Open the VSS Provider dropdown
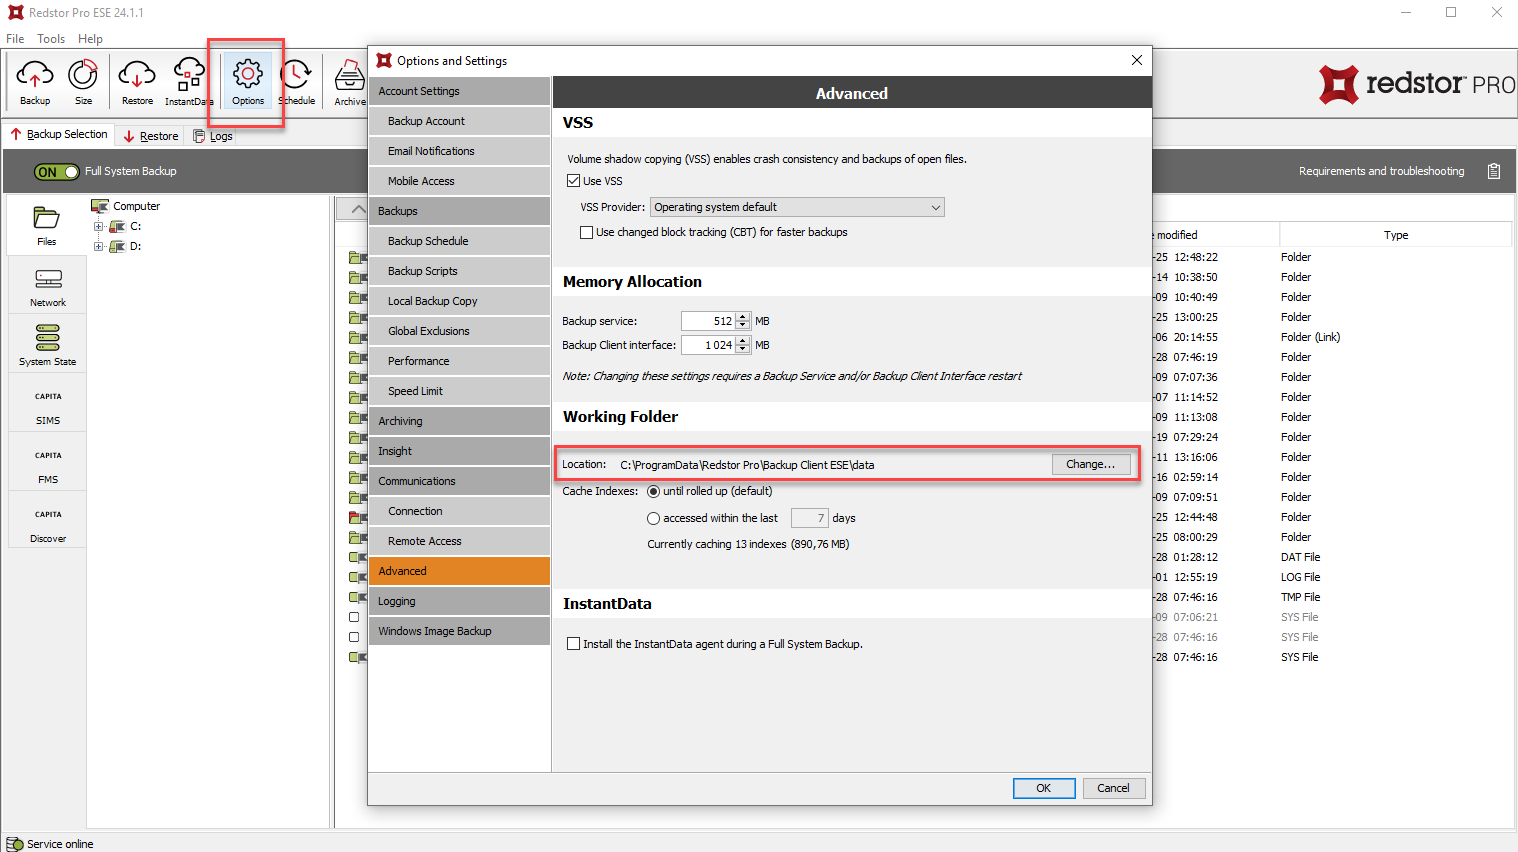The height and width of the screenshot is (852, 1518). [x=797, y=207]
